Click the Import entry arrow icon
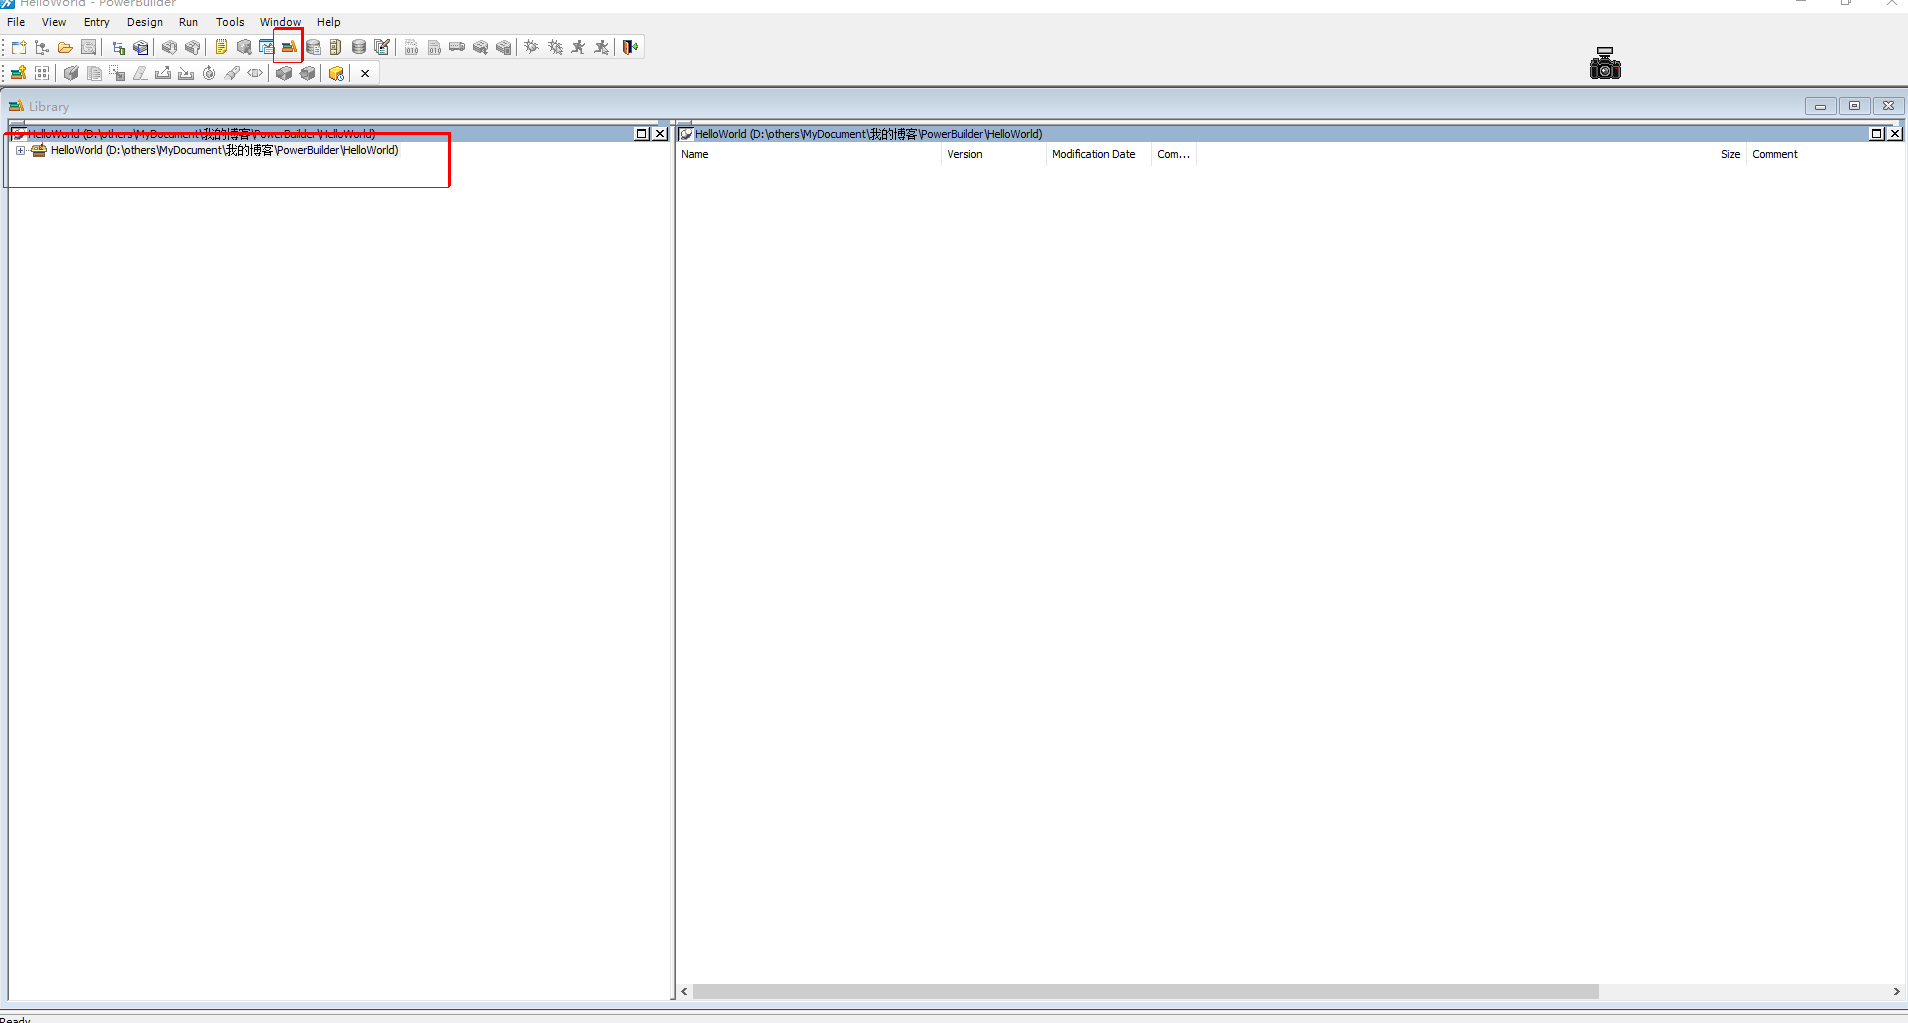 186,73
